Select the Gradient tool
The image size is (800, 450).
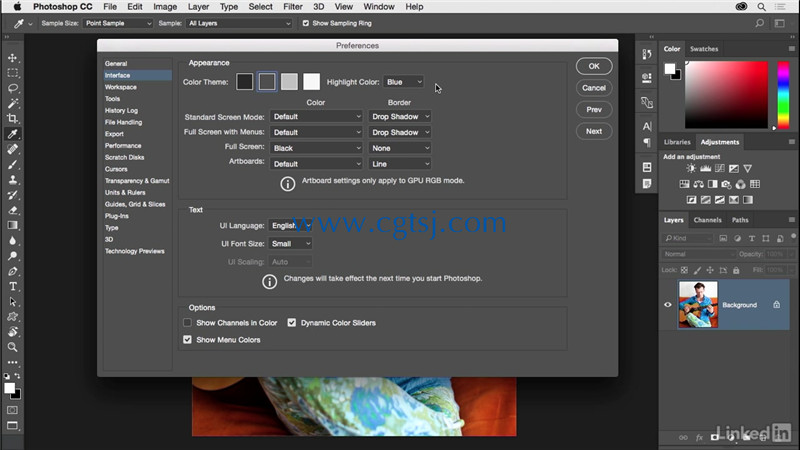(12, 226)
